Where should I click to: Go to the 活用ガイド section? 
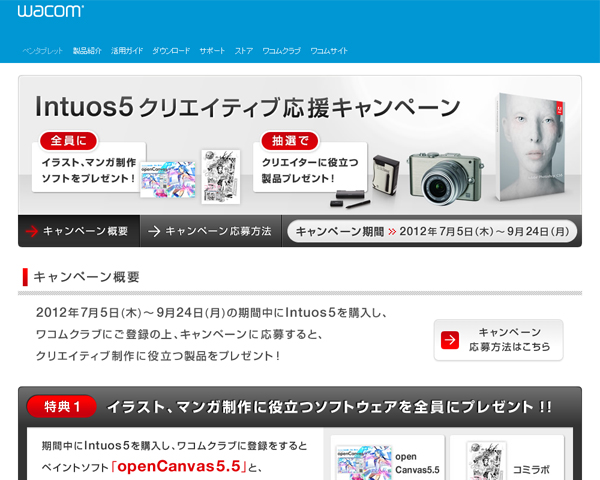127,50
